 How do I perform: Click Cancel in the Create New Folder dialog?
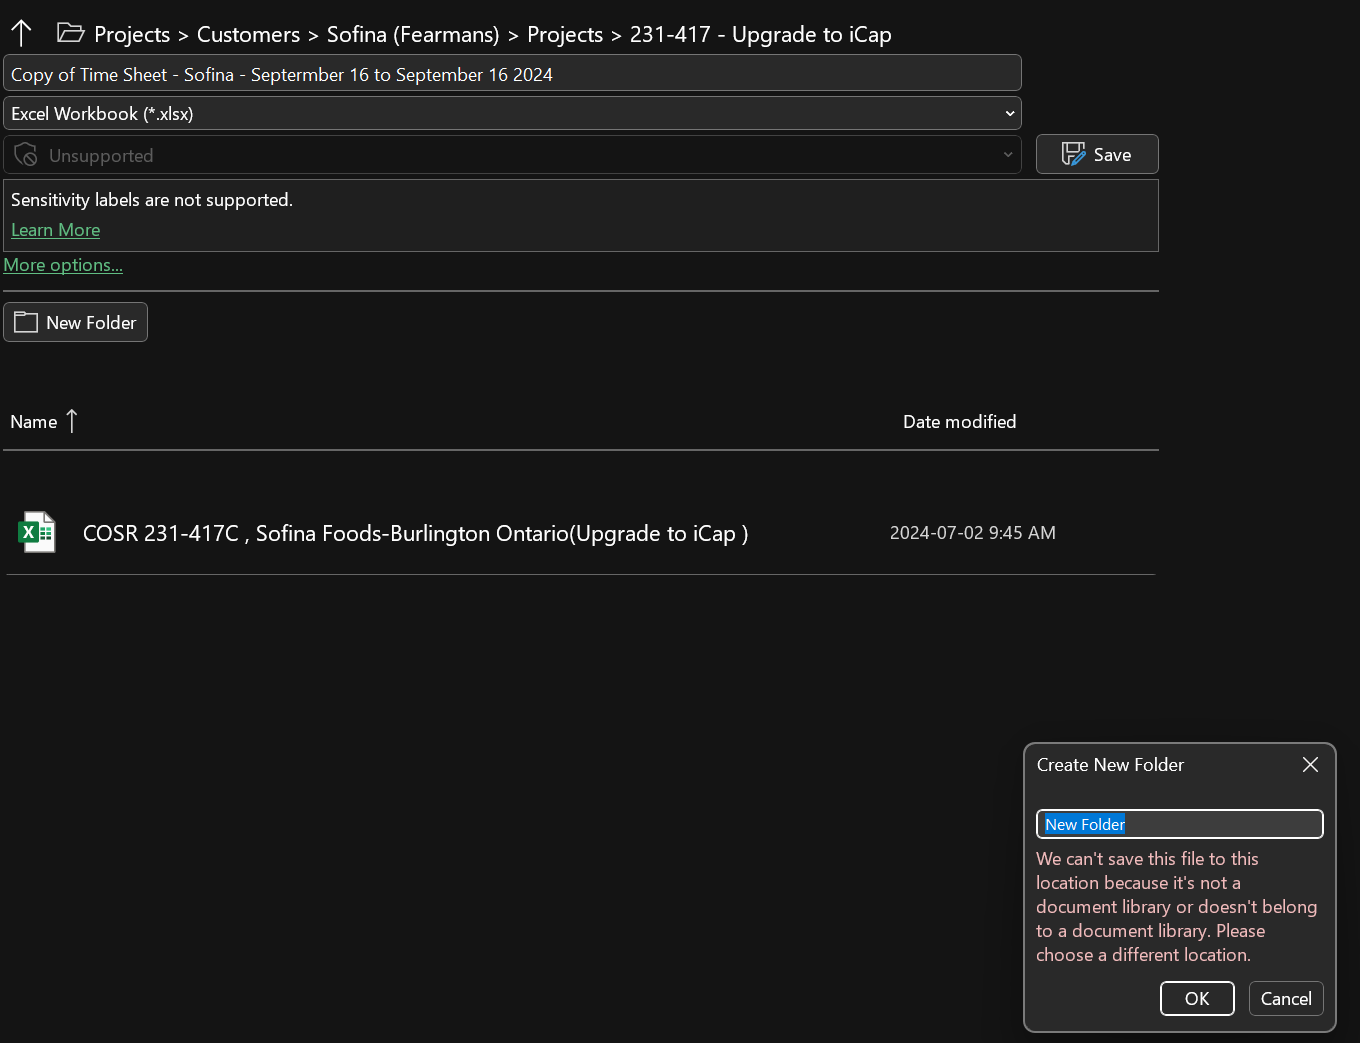1286,998
